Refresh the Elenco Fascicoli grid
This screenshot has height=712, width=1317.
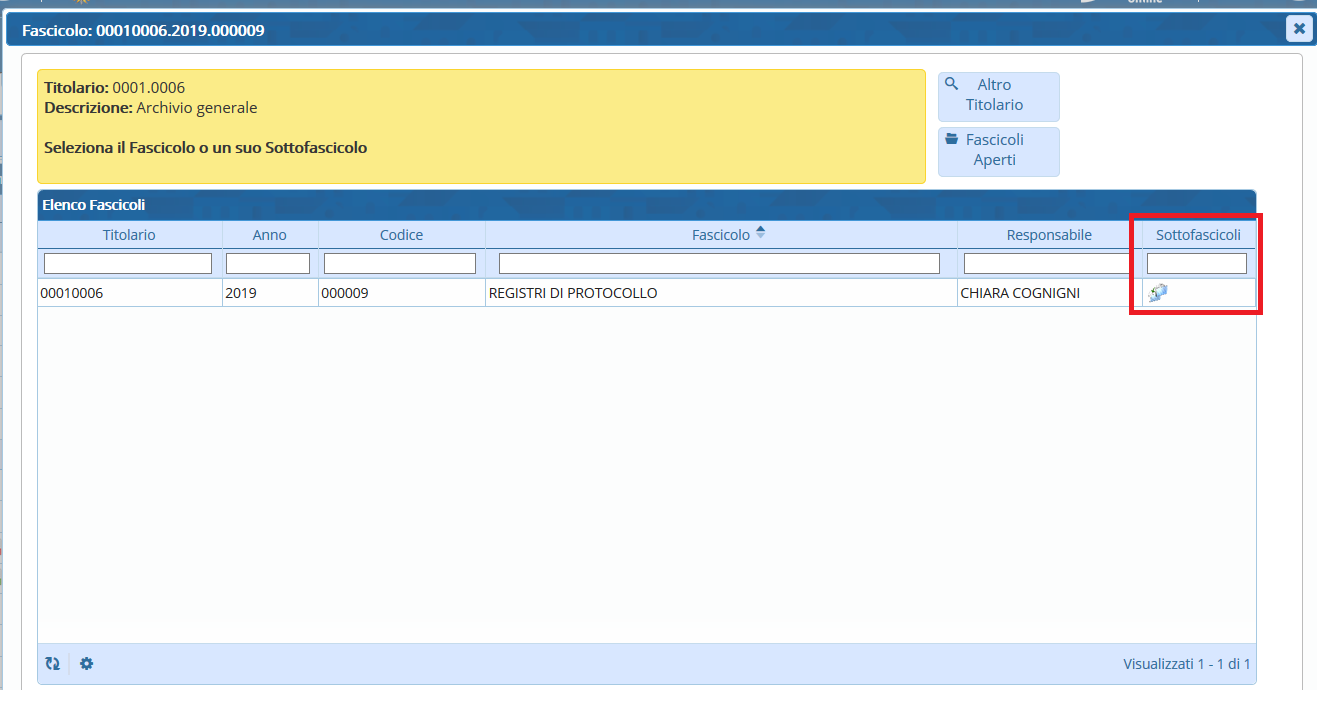click(x=53, y=663)
